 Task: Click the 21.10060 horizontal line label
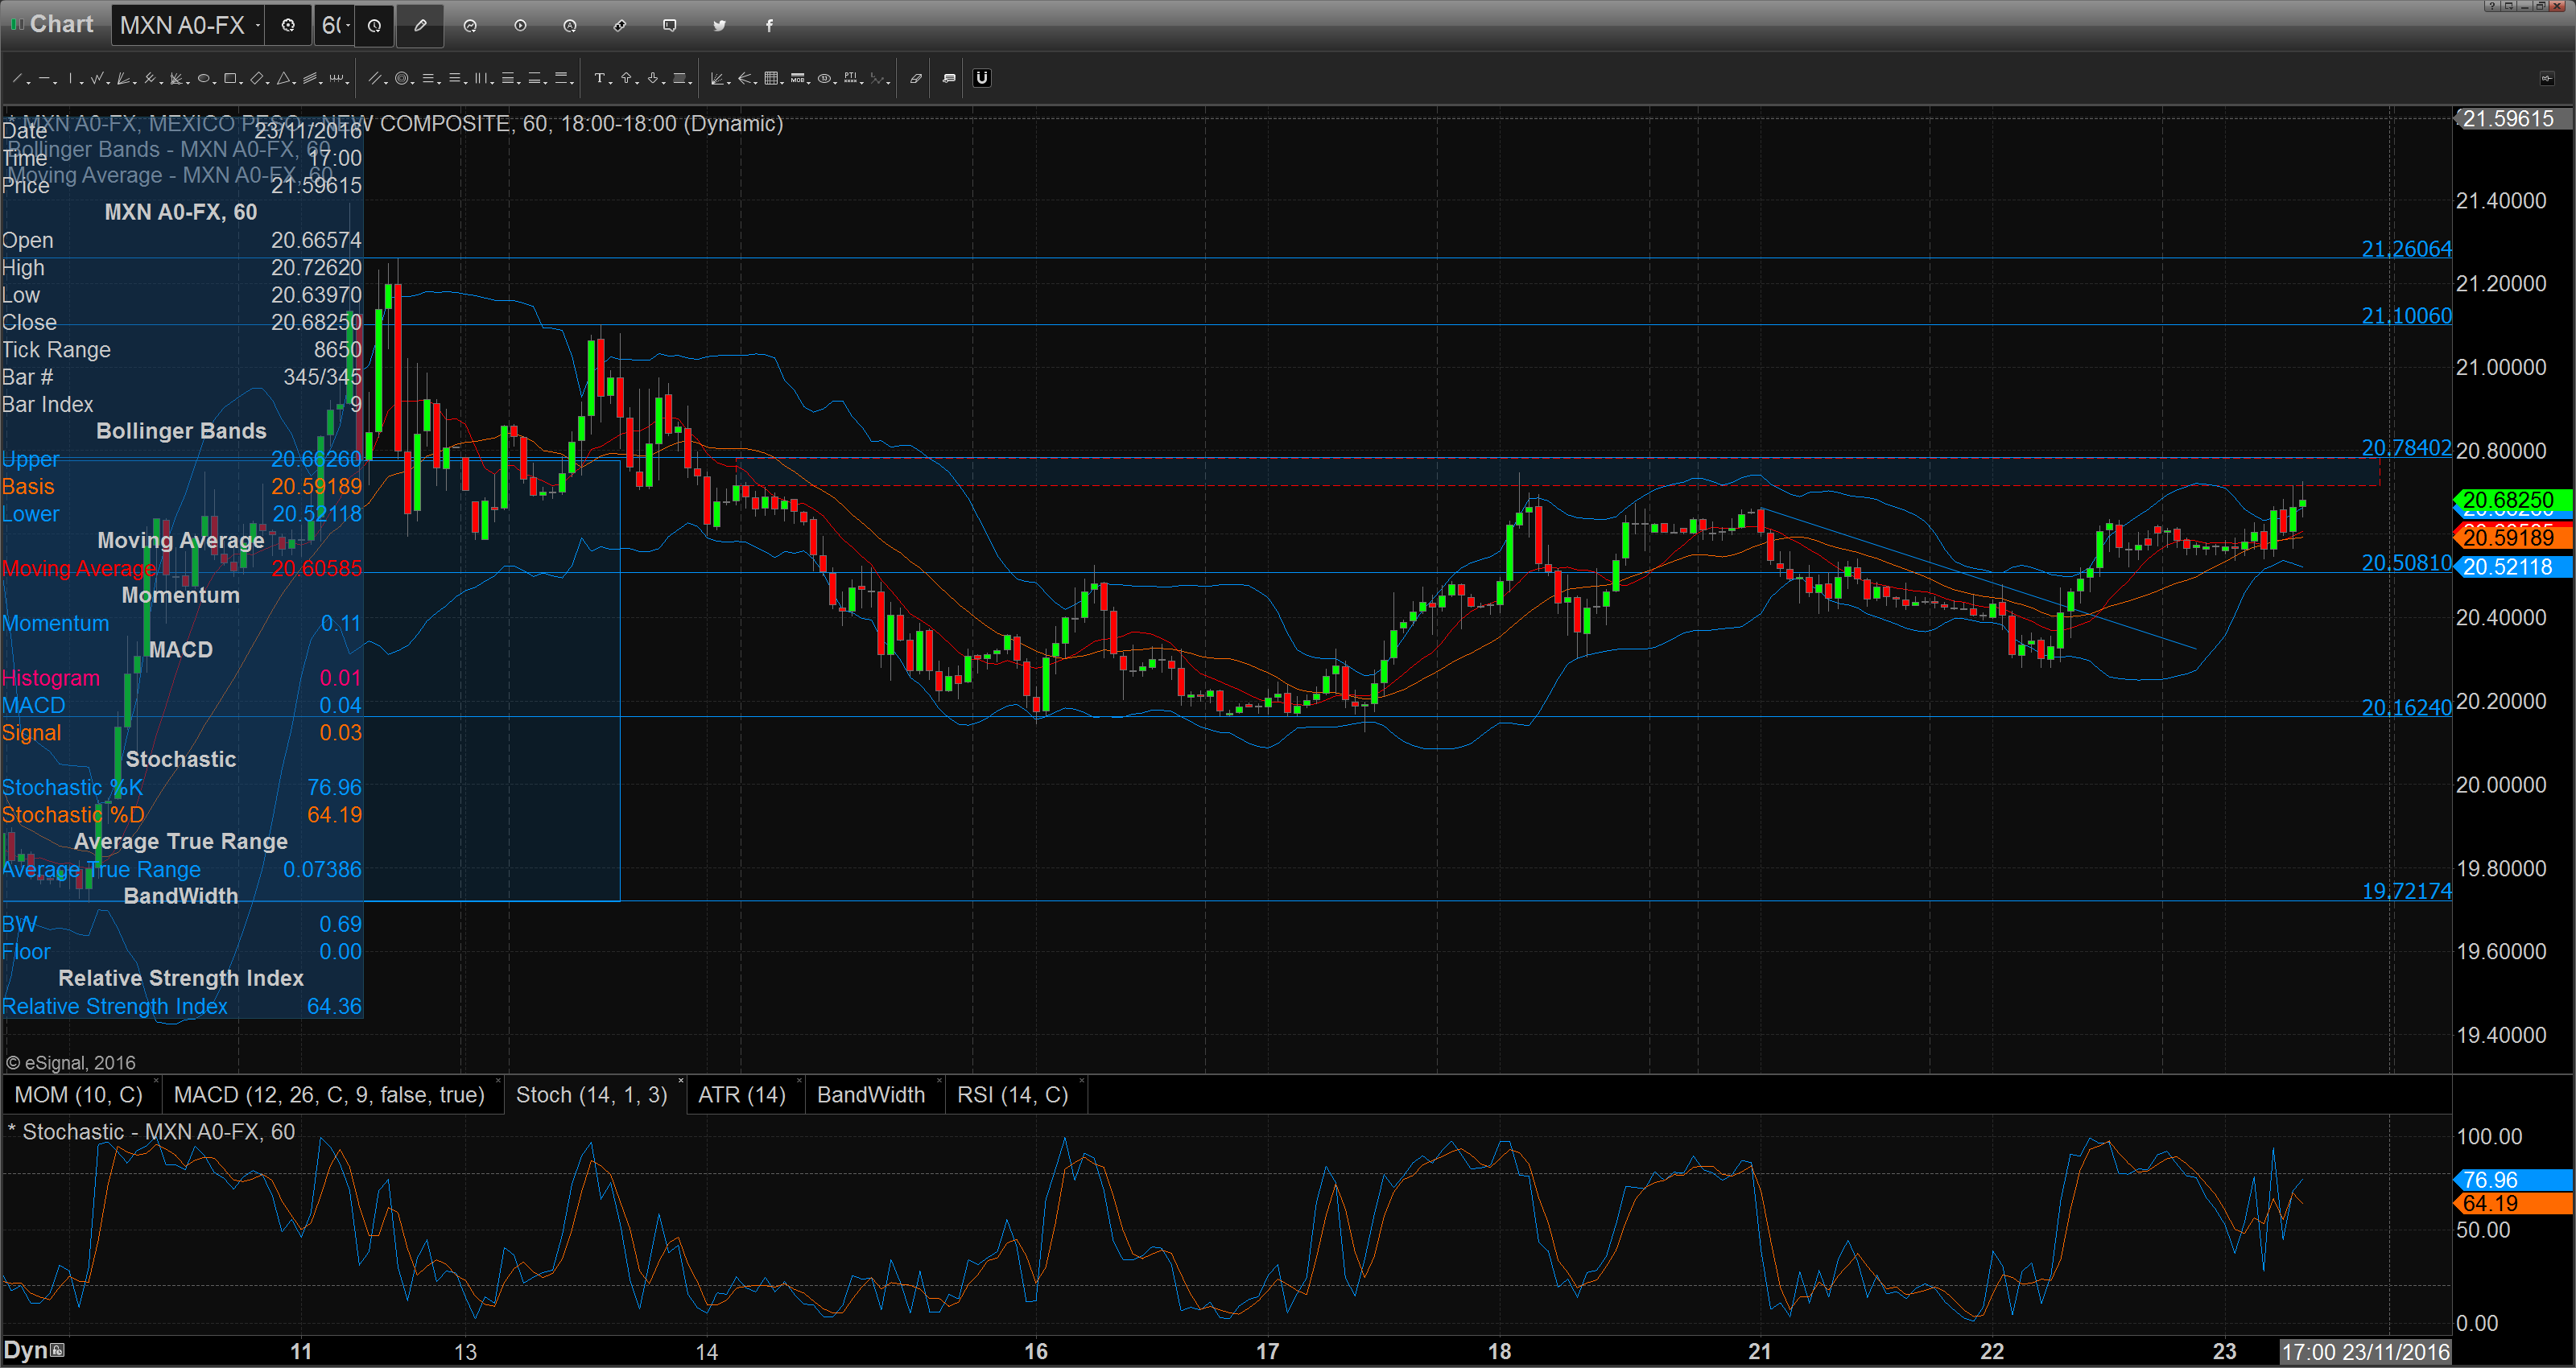[2406, 315]
